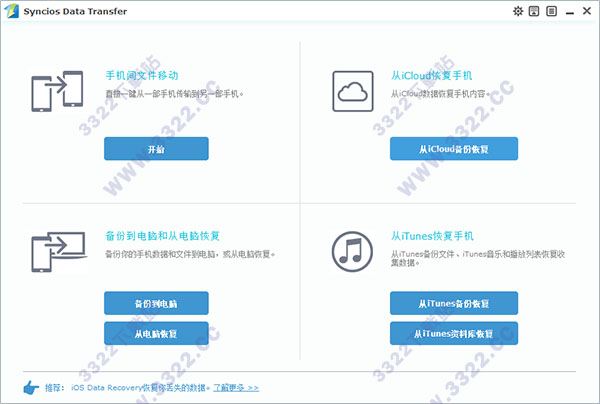Click the pointing hand recommend icon
600x404 pixels.
point(31,388)
